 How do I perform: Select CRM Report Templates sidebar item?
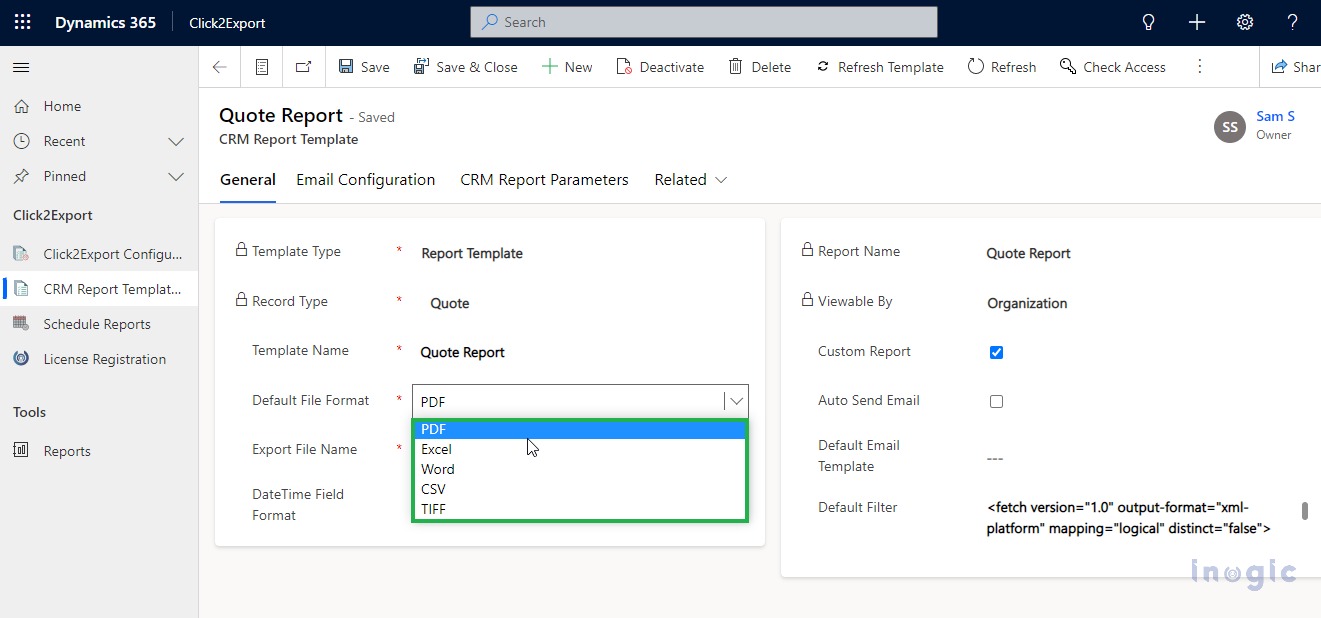99,289
